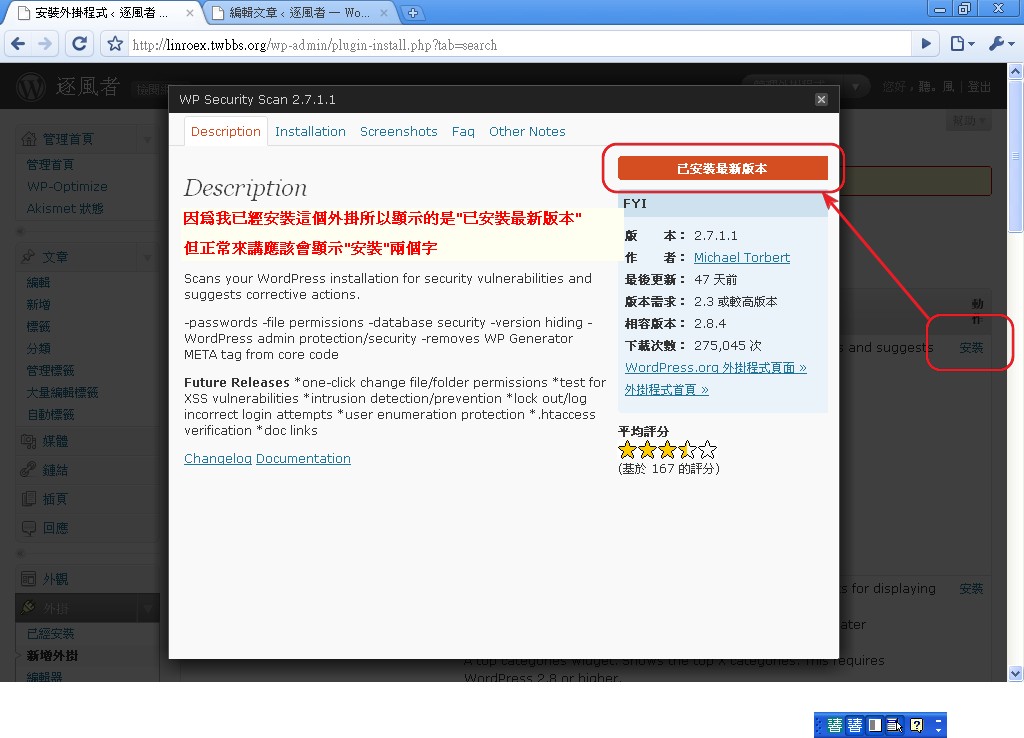This screenshot has height=738, width=1024.
Task: Open the Documentation link
Action: click(303, 458)
